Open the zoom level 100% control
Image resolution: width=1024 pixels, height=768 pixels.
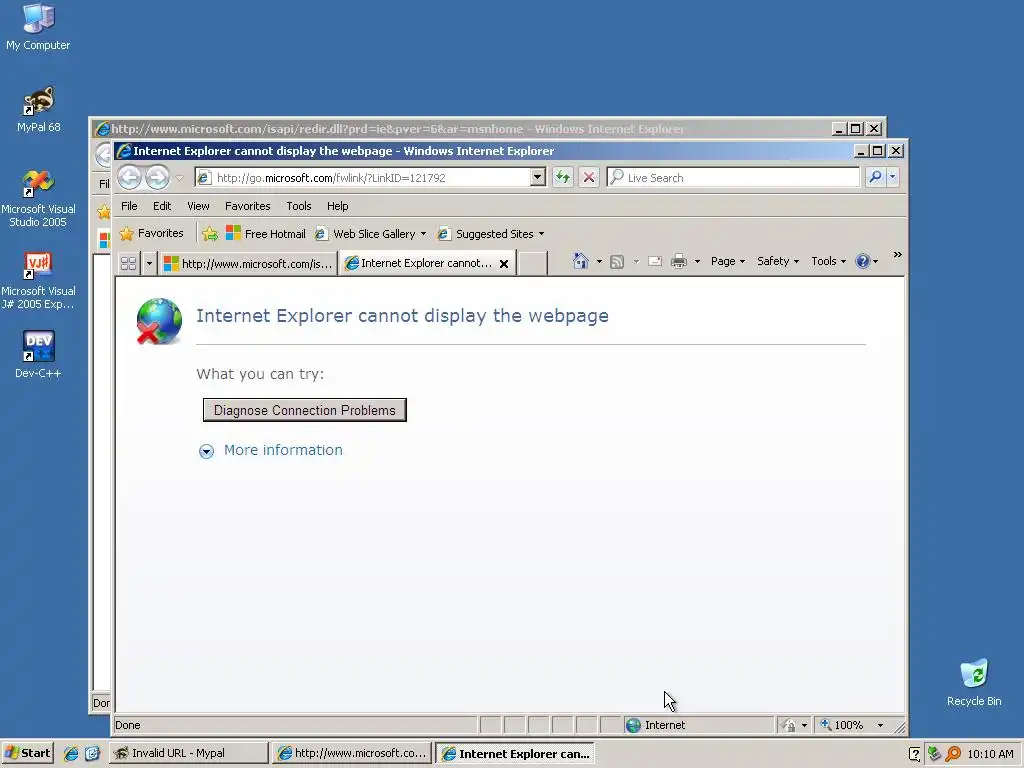(x=842, y=725)
